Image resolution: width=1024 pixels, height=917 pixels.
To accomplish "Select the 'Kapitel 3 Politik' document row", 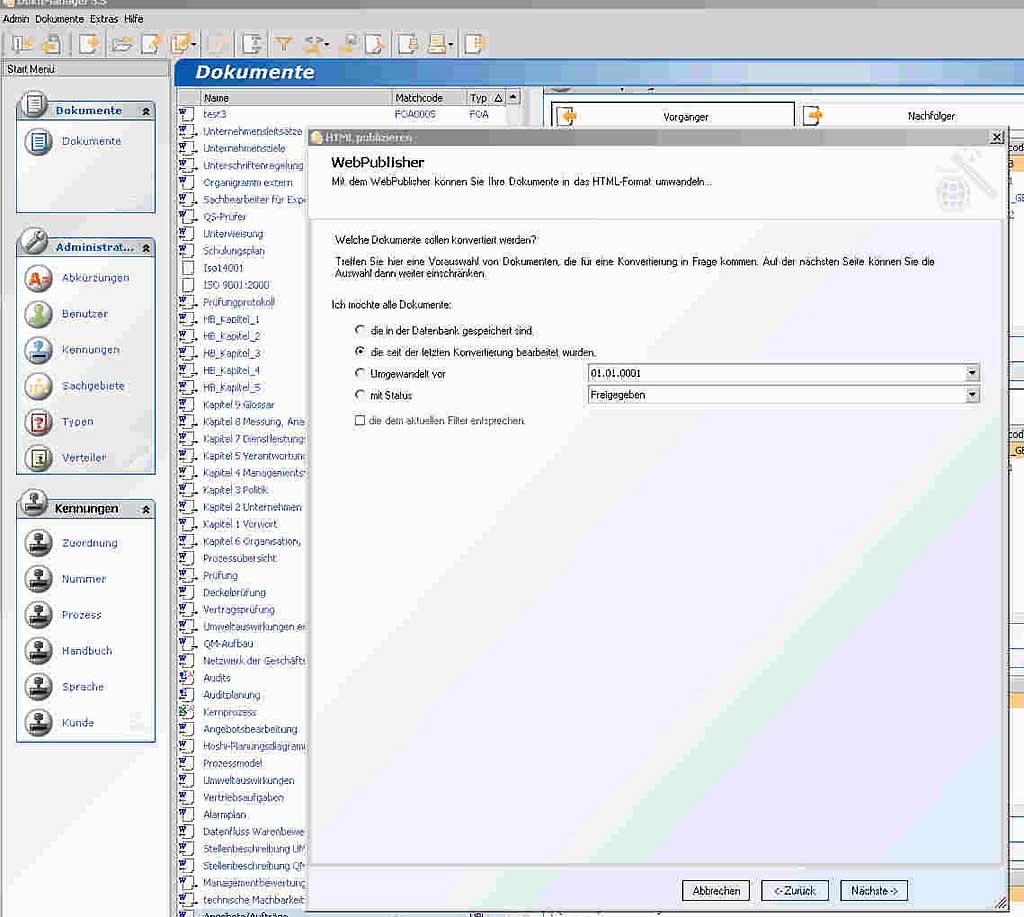I will (235, 490).
